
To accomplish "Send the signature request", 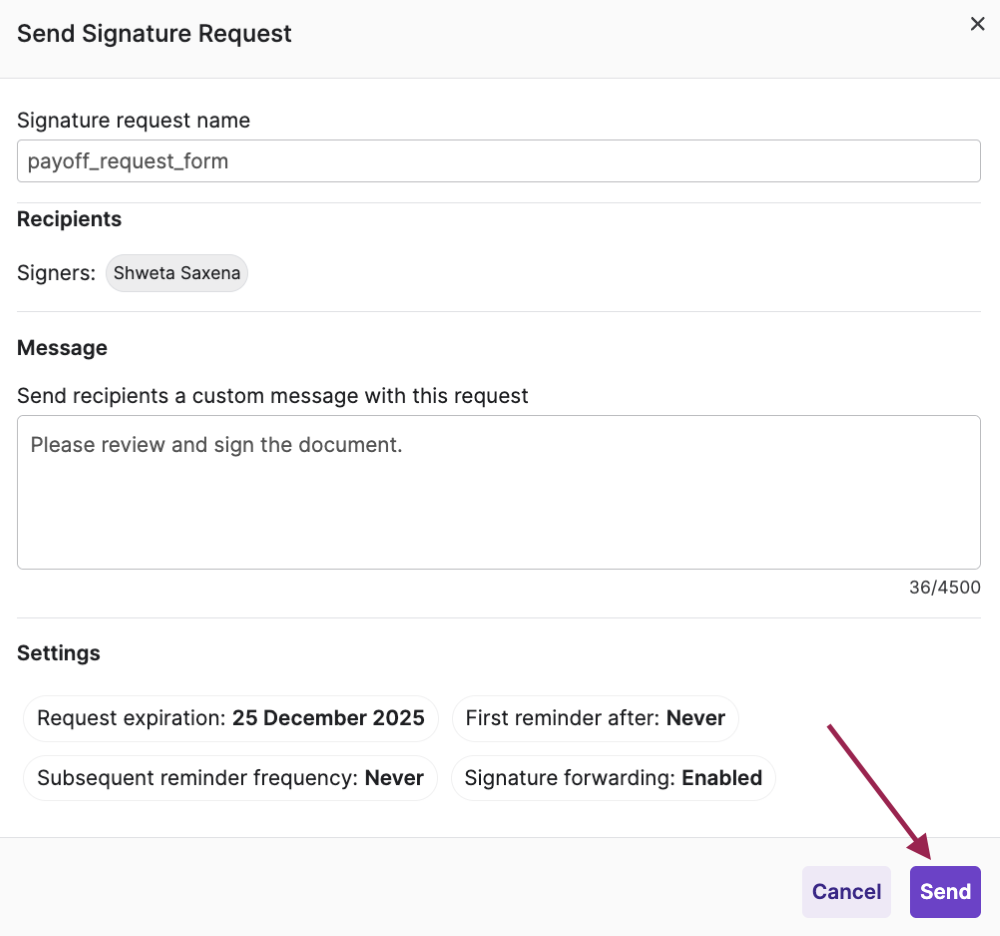I will coord(945,892).
